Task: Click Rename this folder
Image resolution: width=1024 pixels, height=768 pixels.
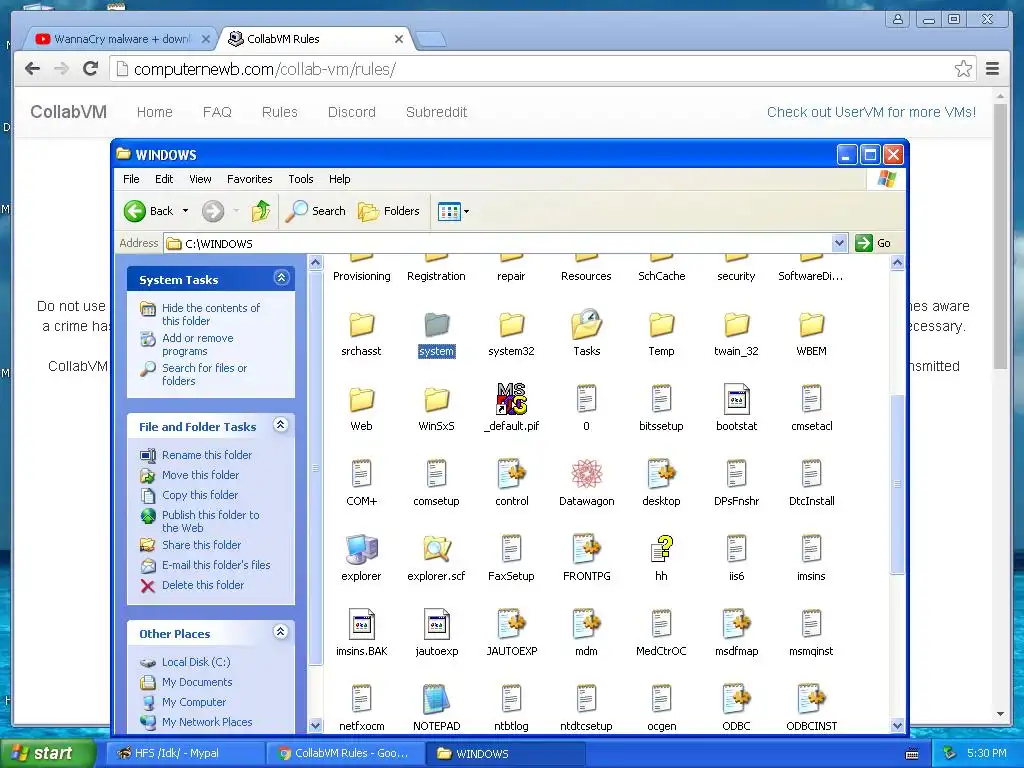Action: pos(206,455)
